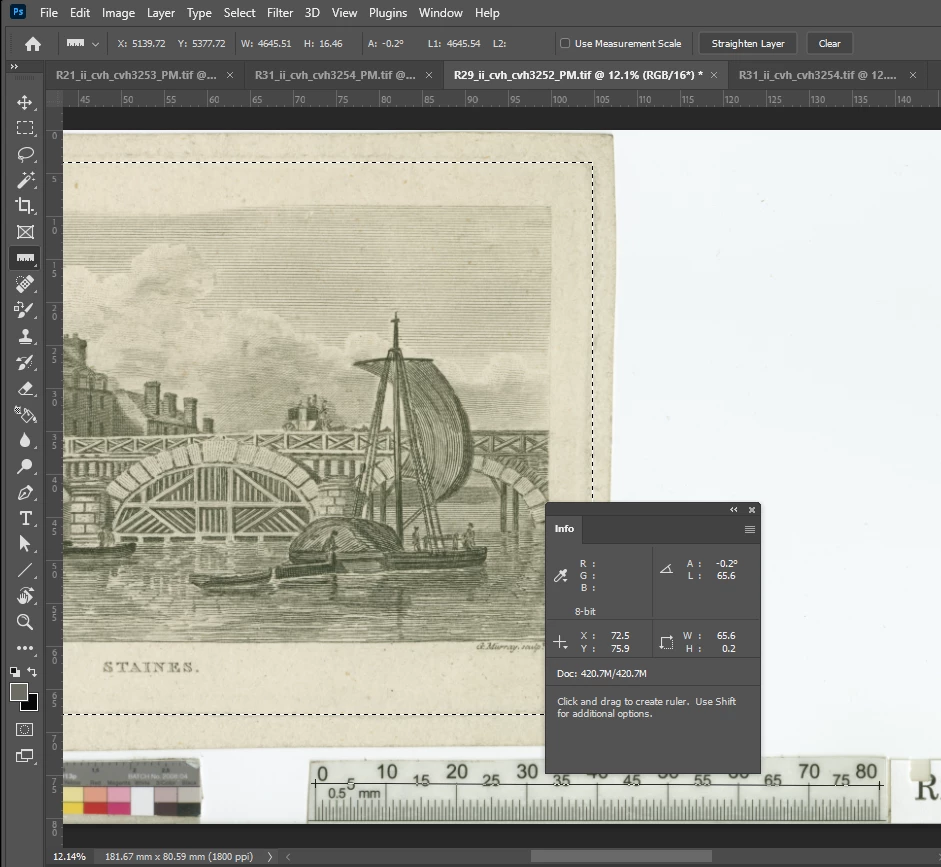Enable Use Measurement Scale checkbox
Image resolution: width=941 pixels, height=867 pixels.
point(565,43)
